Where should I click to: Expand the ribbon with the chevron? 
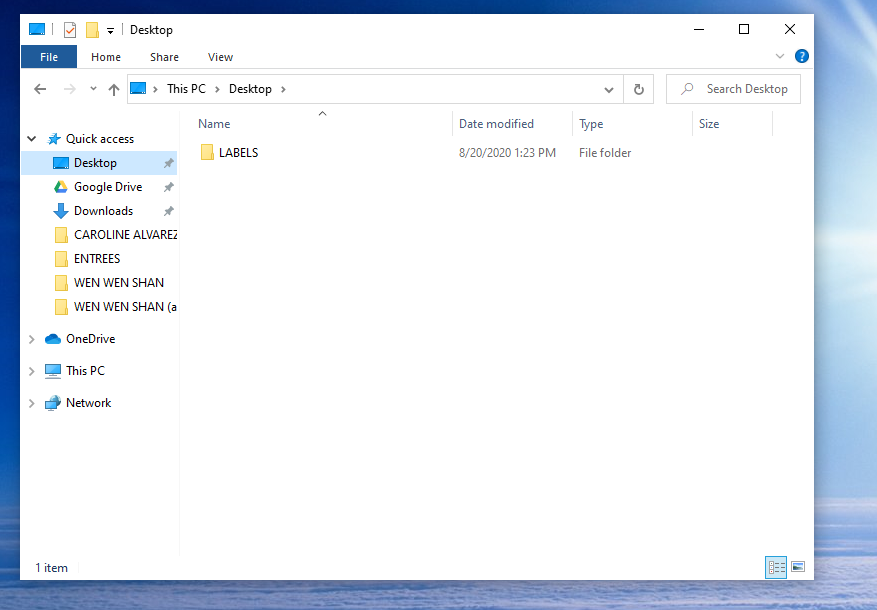click(x=780, y=57)
